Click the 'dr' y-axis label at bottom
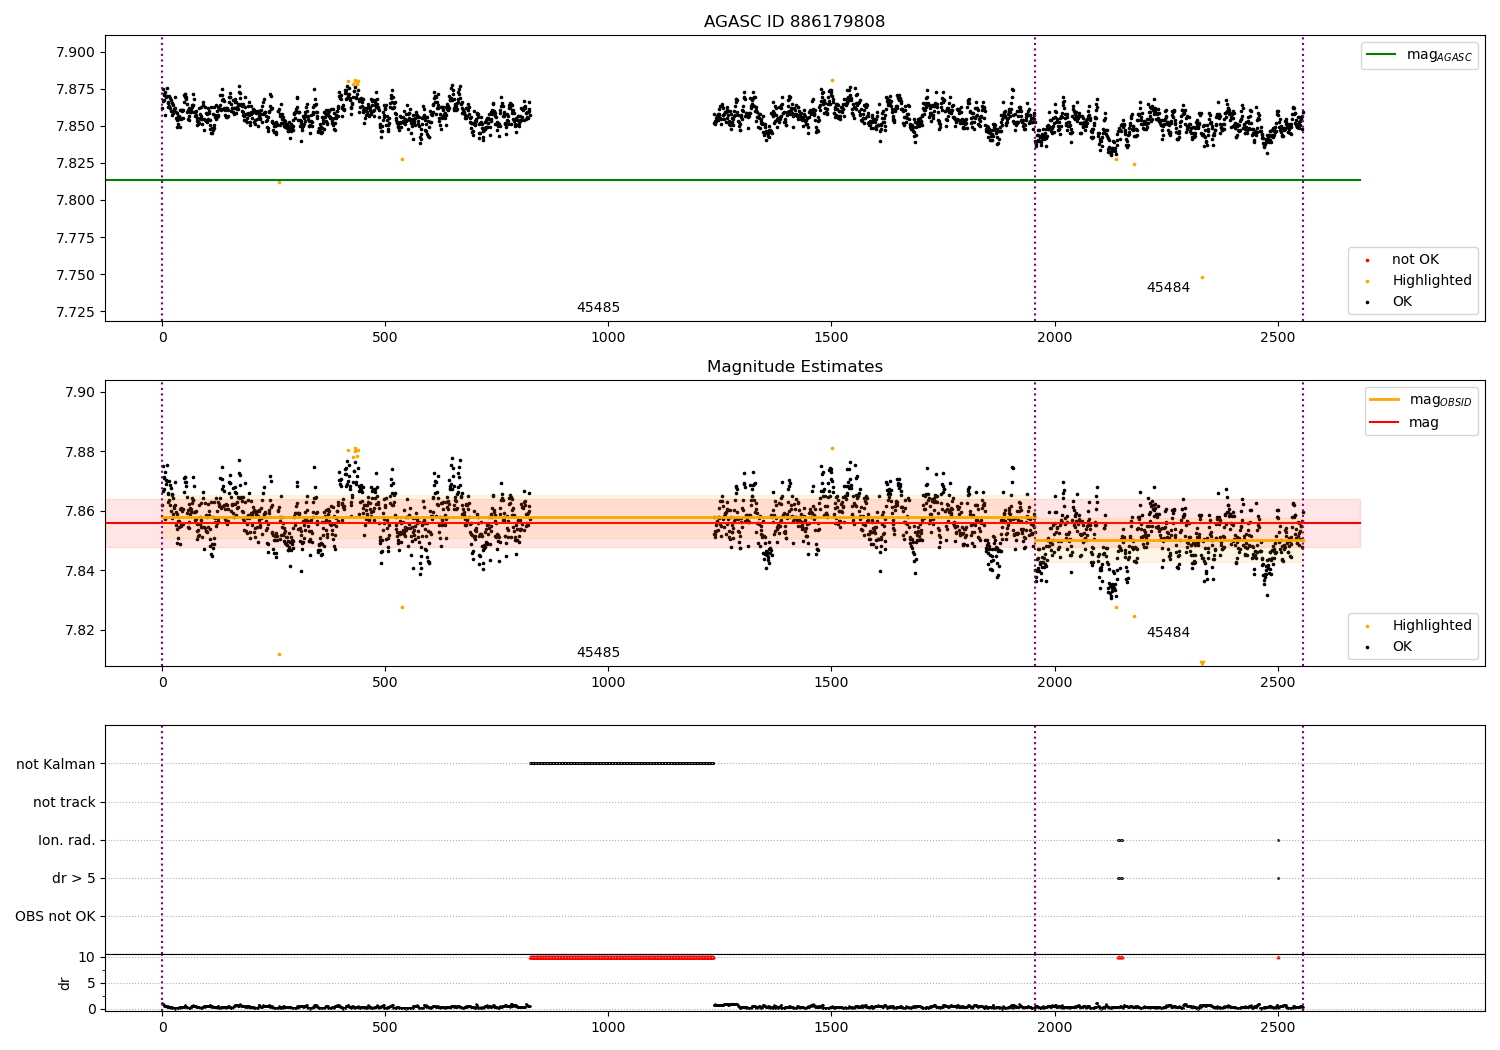The width and height of the screenshot is (1500, 1050). click(x=65, y=983)
